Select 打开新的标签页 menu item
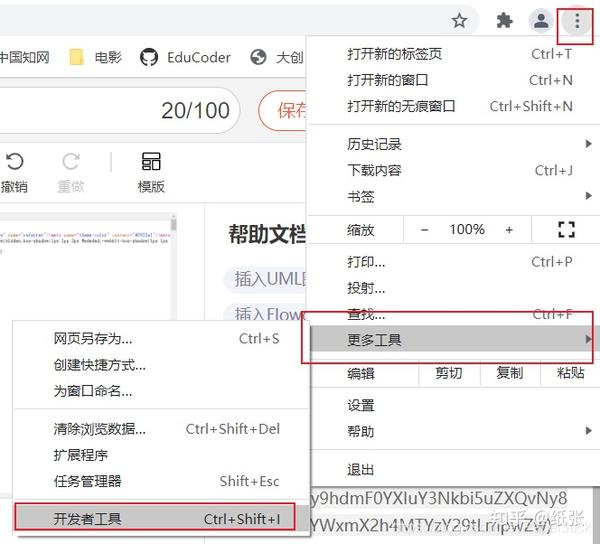This screenshot has height=544, width=600. [x=453, y=54]
